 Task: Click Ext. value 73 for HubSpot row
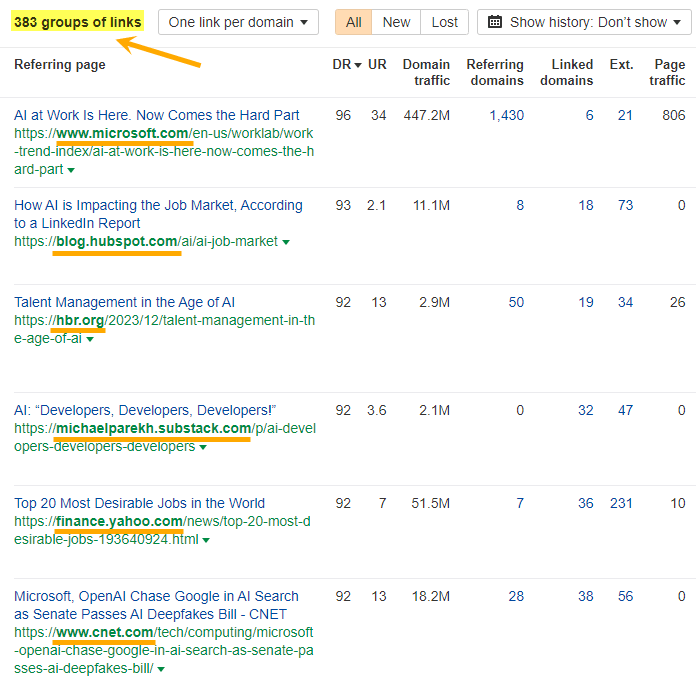pyautogui.click(x=625, y=205)
